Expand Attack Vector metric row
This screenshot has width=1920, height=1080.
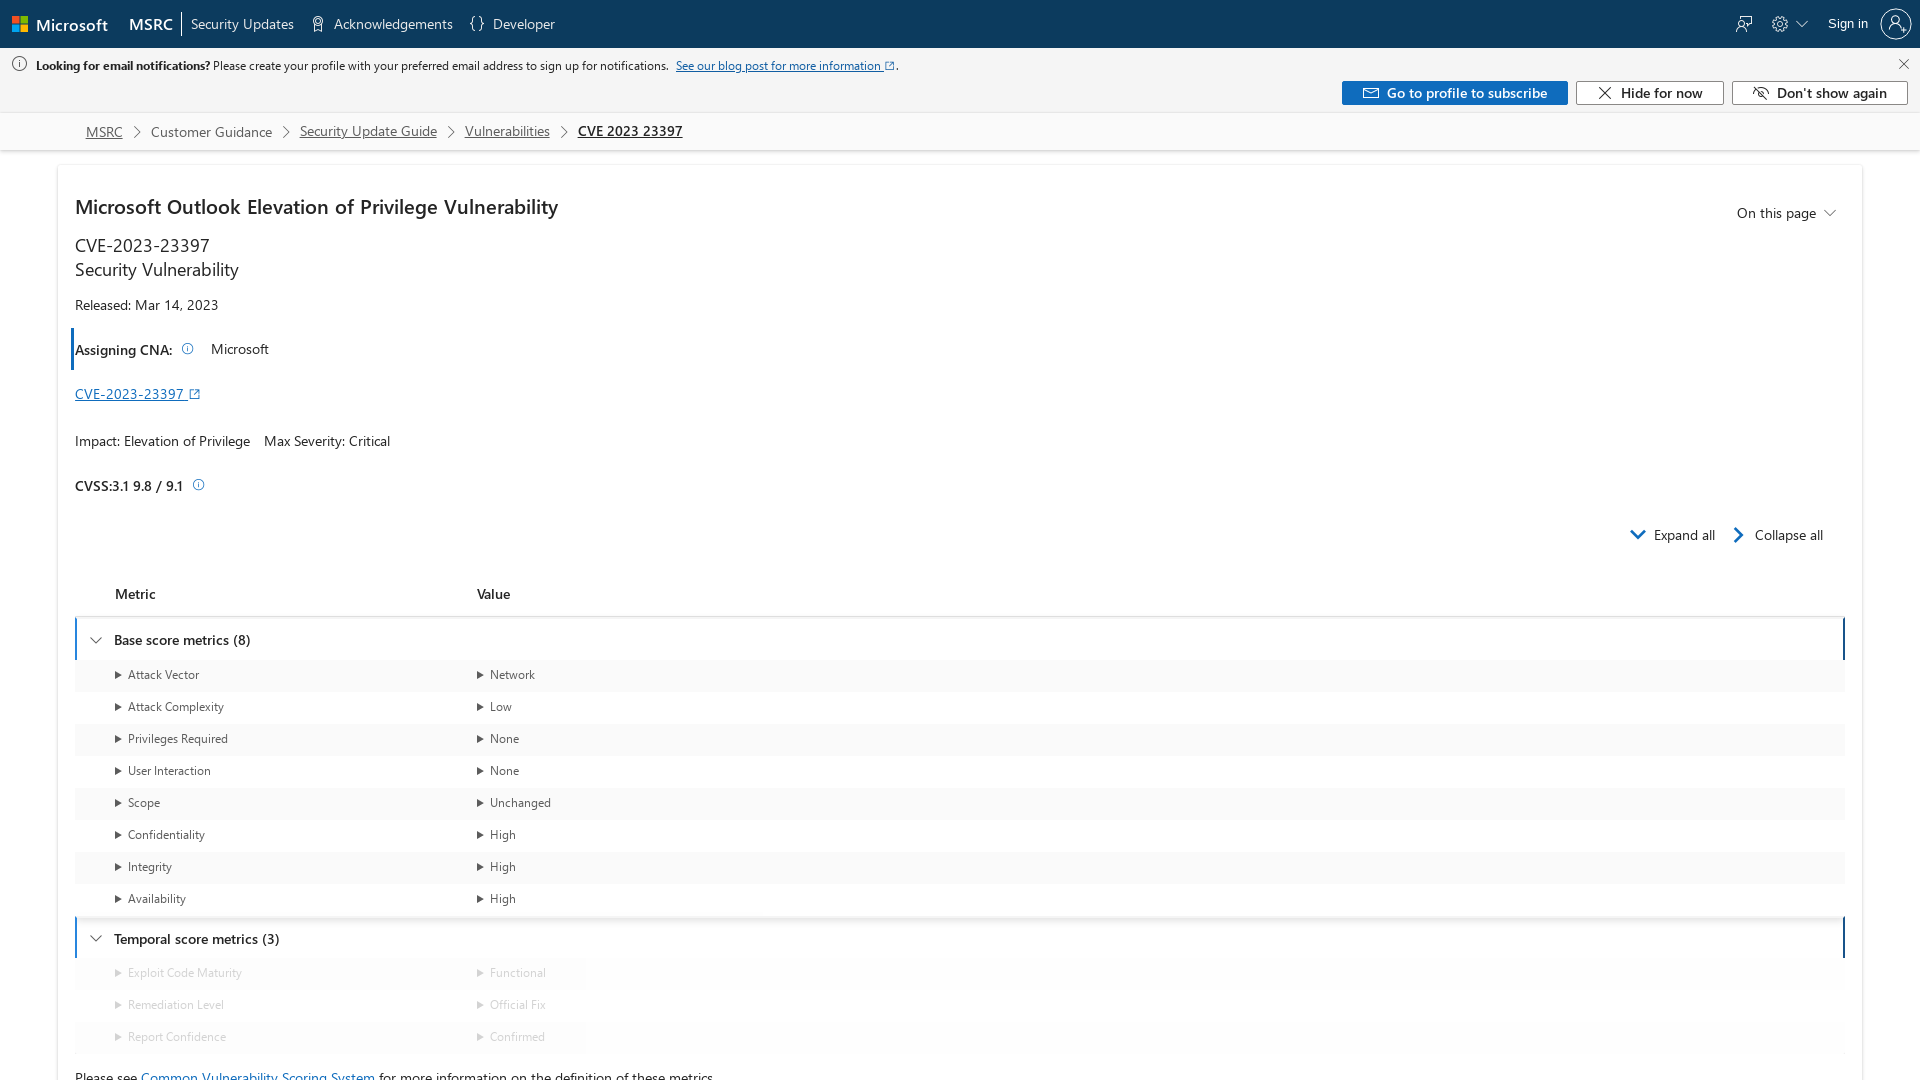157,675
